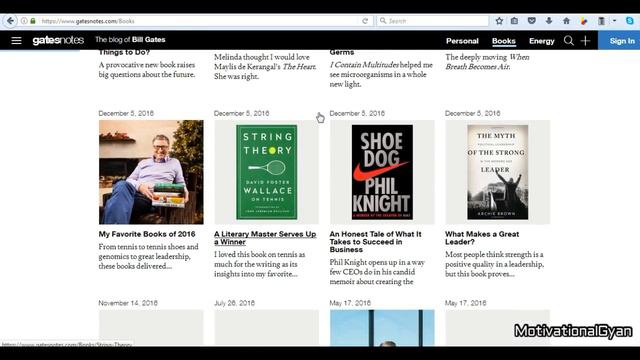640x360 pixels.
Task: Open the bookmarks list clipboard icon
Action: click(x=514, y=21)
